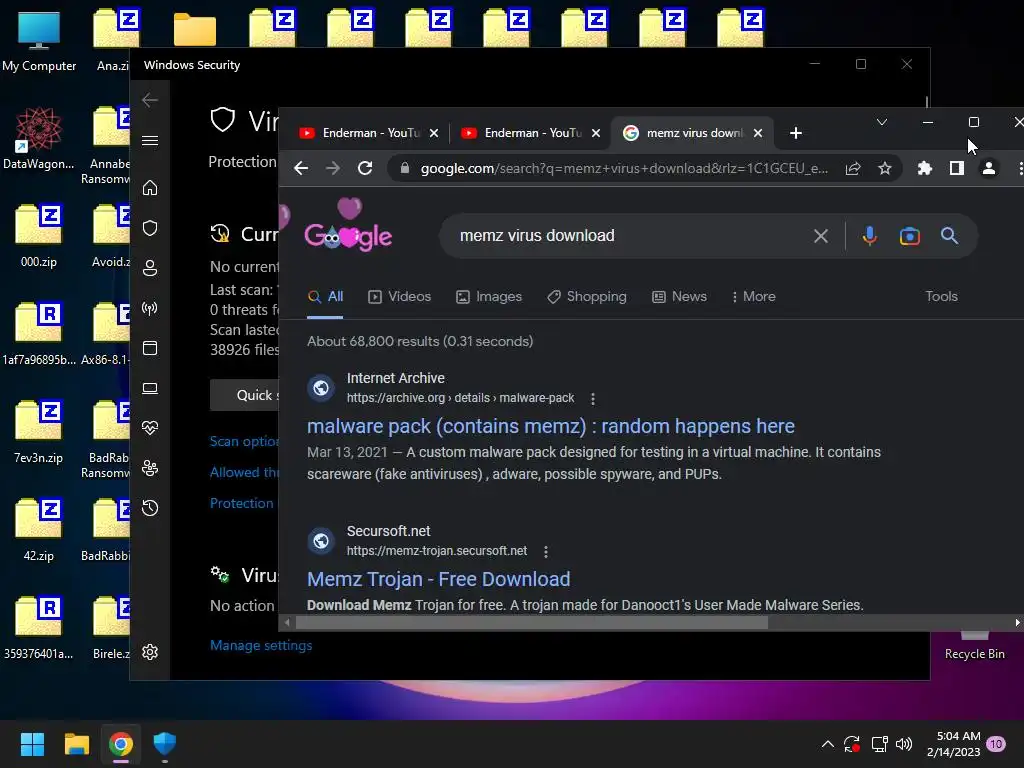Expand the More search filters menu
1024x768 pixels.
(x=754, y=296)
